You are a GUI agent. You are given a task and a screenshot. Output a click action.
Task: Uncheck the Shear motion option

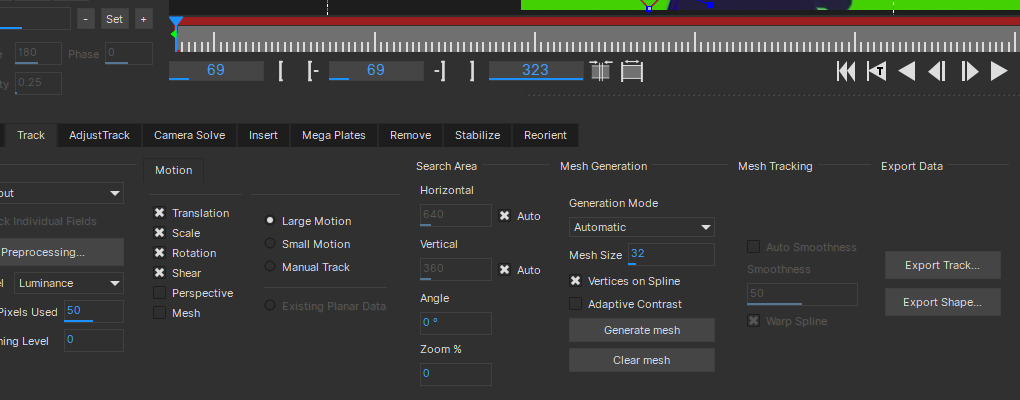point(160,273)
